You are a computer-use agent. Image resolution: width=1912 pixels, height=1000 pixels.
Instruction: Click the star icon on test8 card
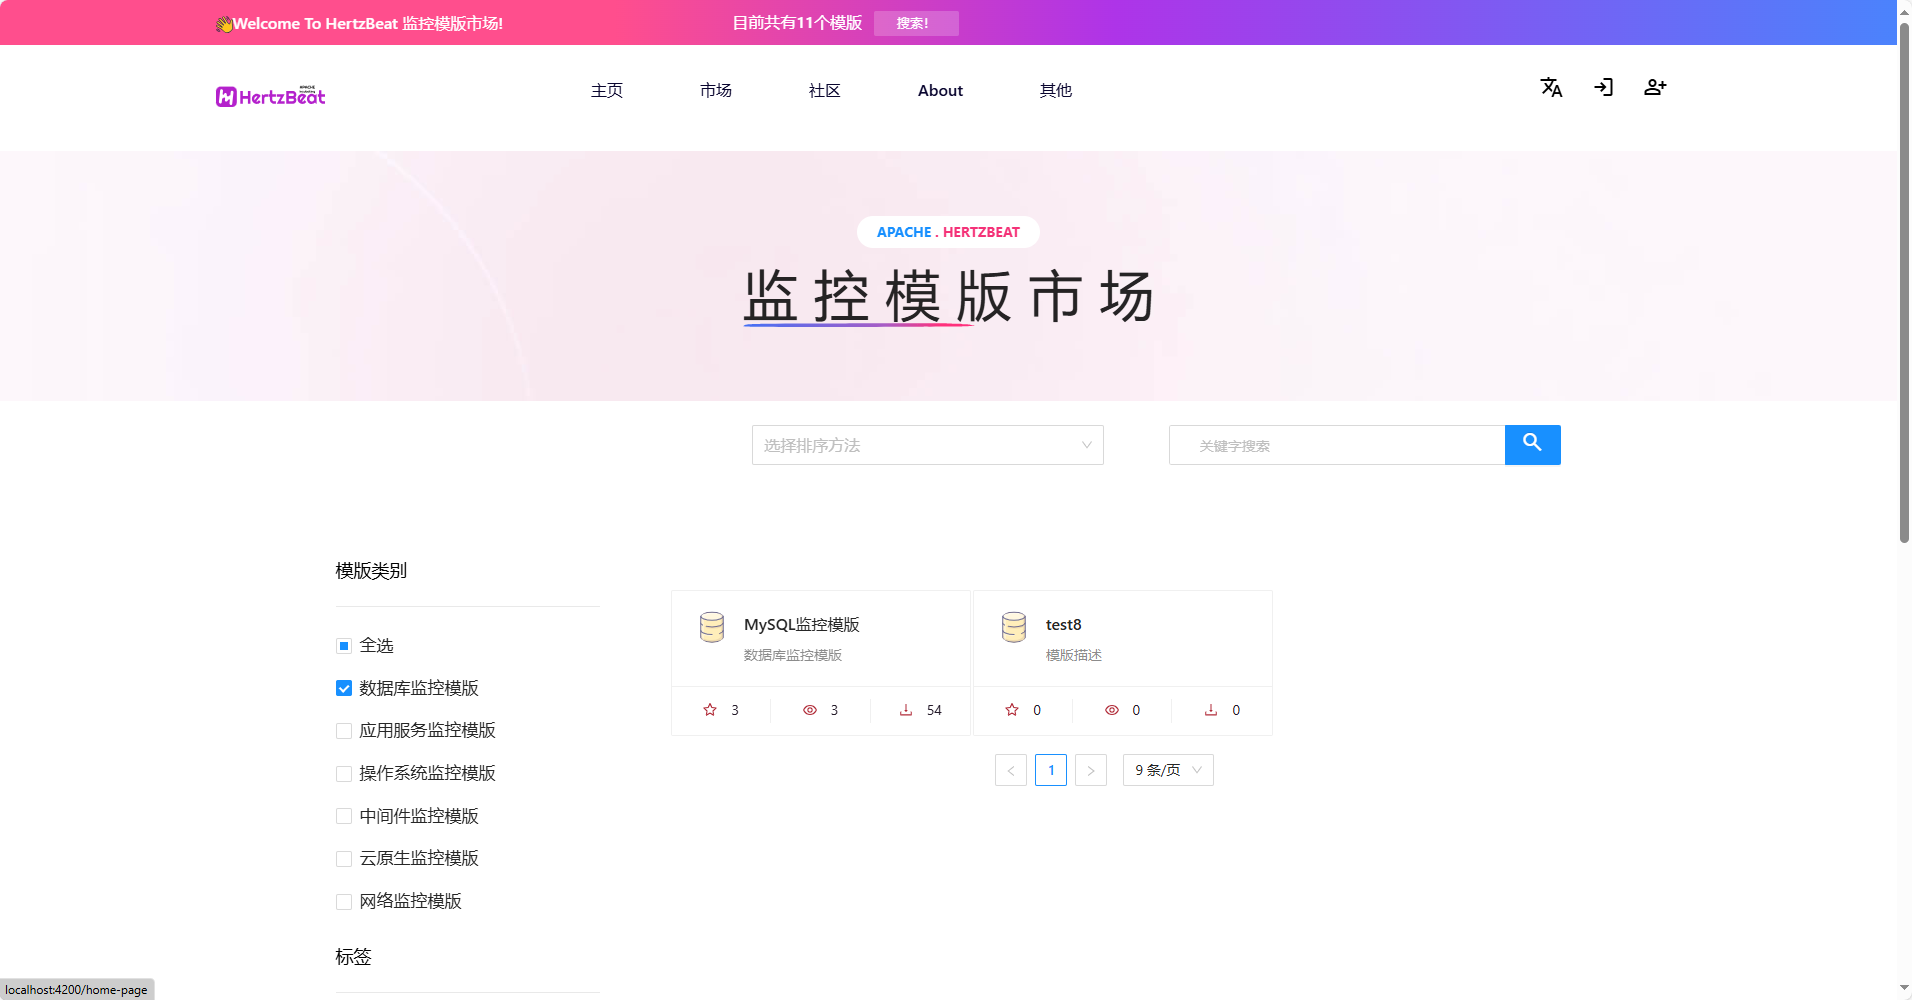click(1012, 710)
